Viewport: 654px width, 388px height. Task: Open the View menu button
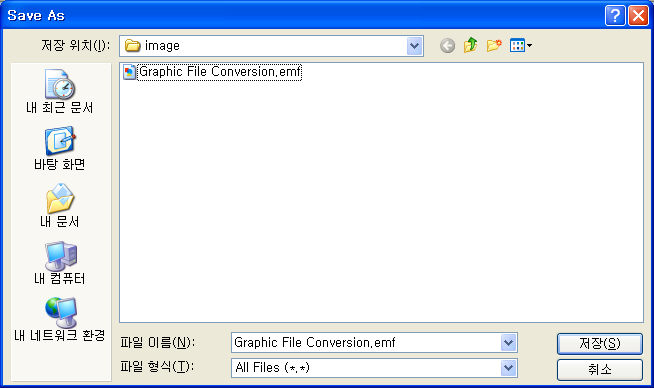(521, 45)
